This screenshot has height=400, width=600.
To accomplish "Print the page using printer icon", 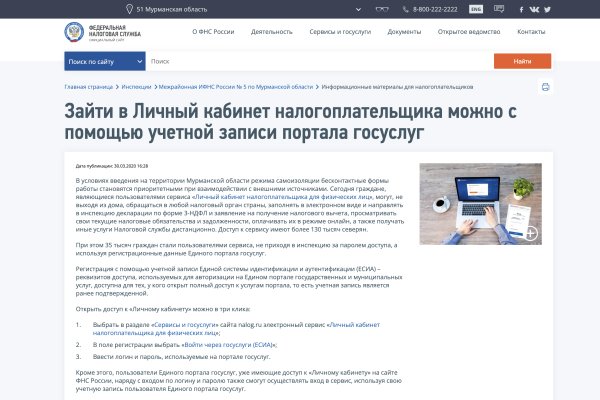I will (x=545, y=87).
